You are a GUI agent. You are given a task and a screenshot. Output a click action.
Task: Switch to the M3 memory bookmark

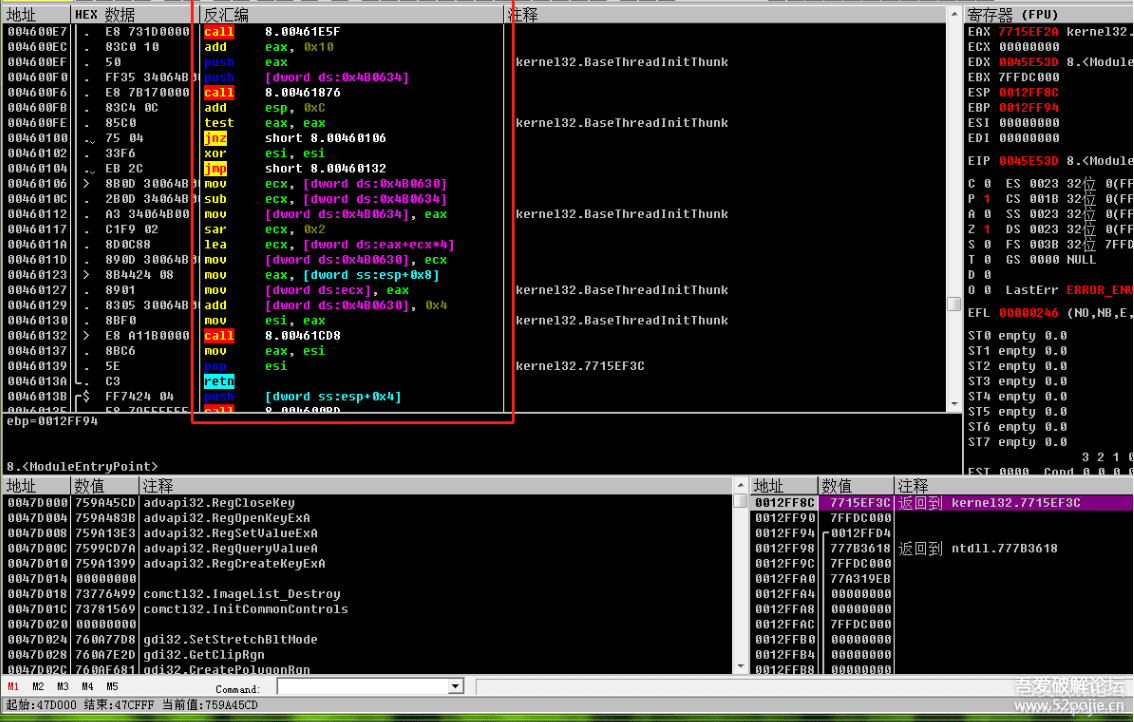tap(63, 687)
